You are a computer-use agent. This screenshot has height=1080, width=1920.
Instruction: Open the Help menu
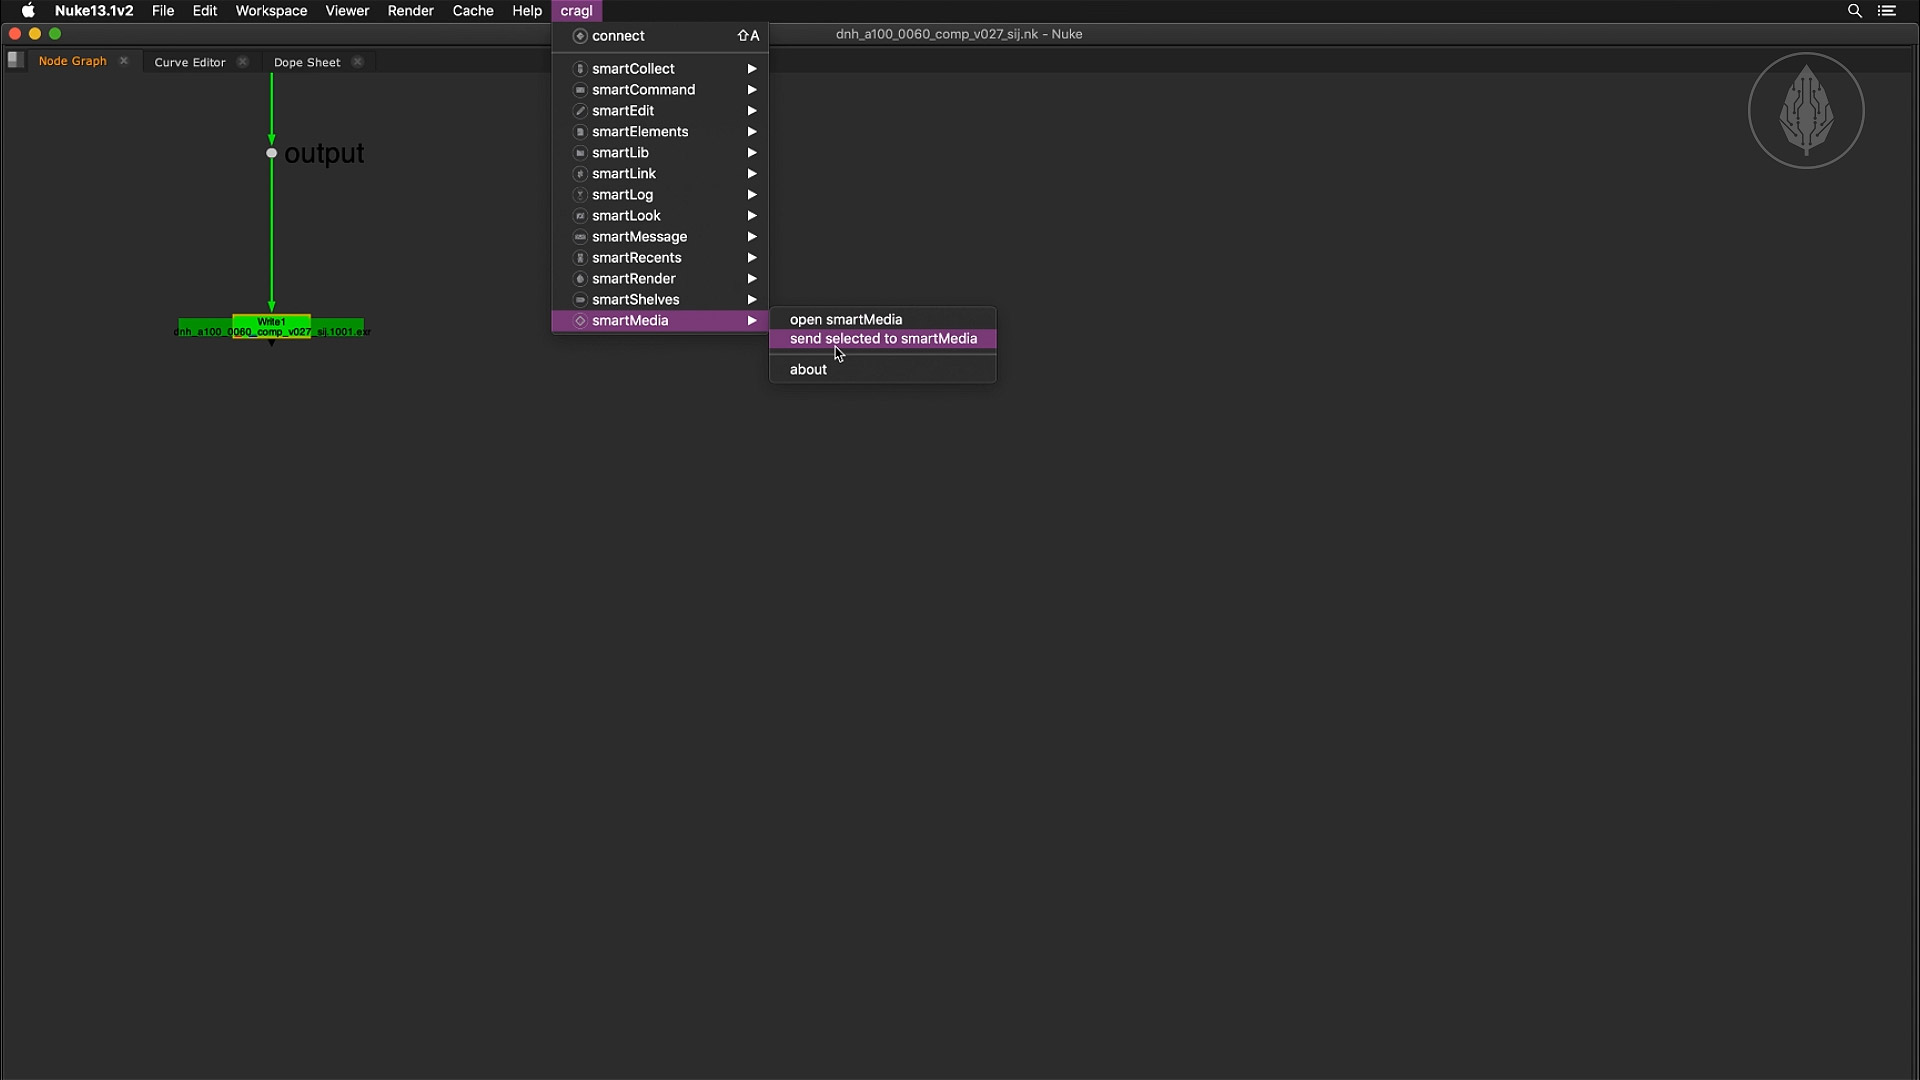click(527, 11)
